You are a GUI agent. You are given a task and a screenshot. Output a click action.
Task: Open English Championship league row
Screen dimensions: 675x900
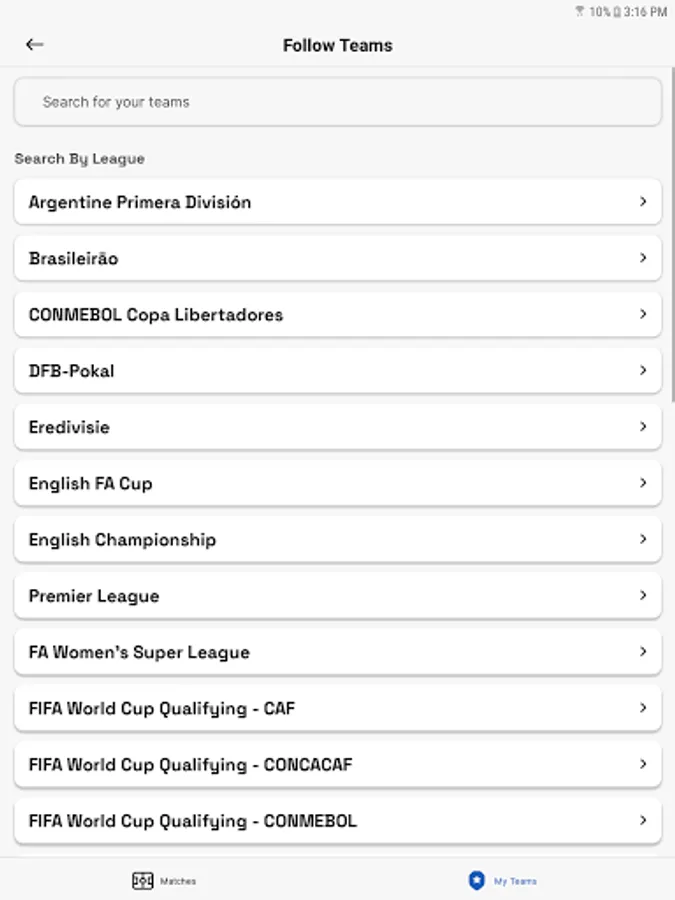337,540
